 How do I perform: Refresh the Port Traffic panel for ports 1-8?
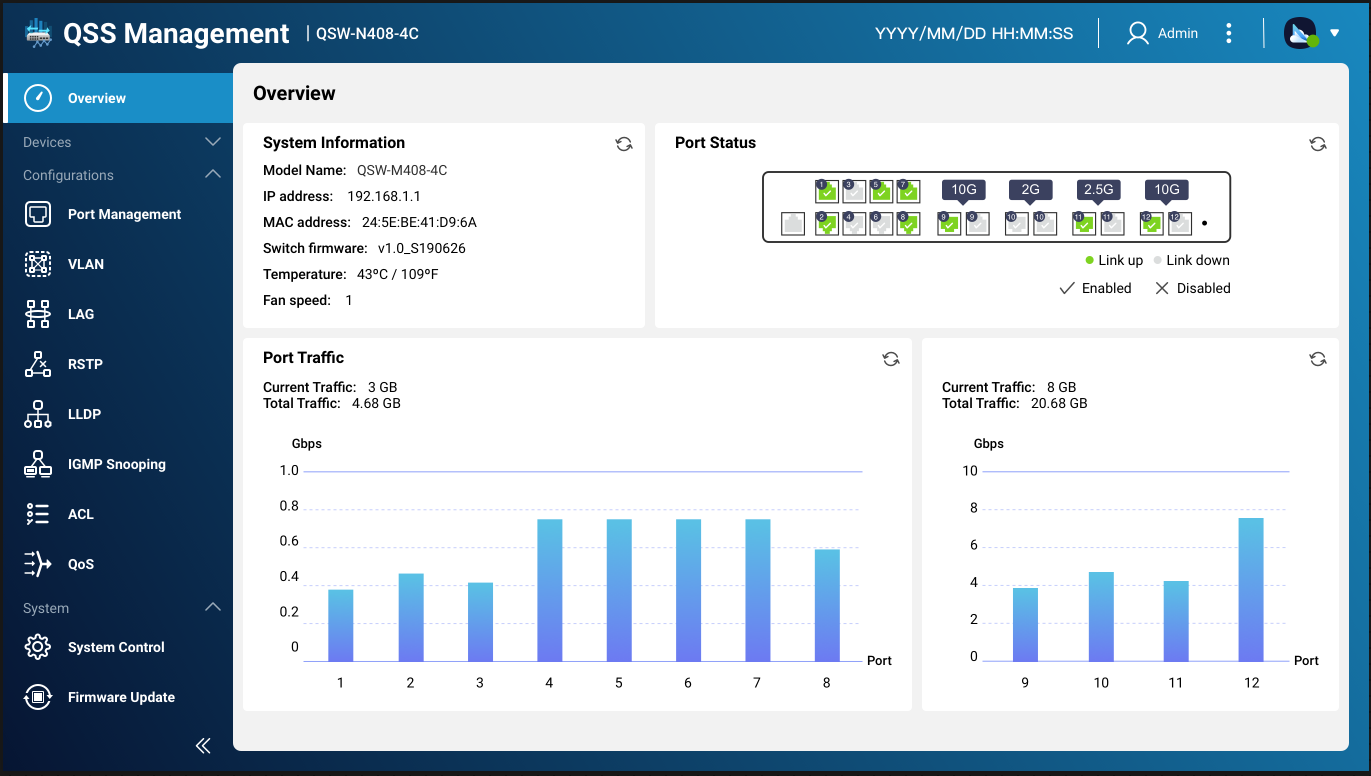(x=891, y=359)
